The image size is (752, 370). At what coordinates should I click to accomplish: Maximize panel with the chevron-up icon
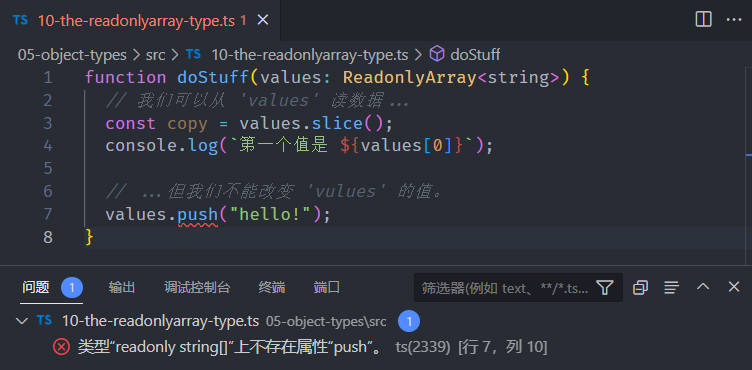tap(703, 287)
